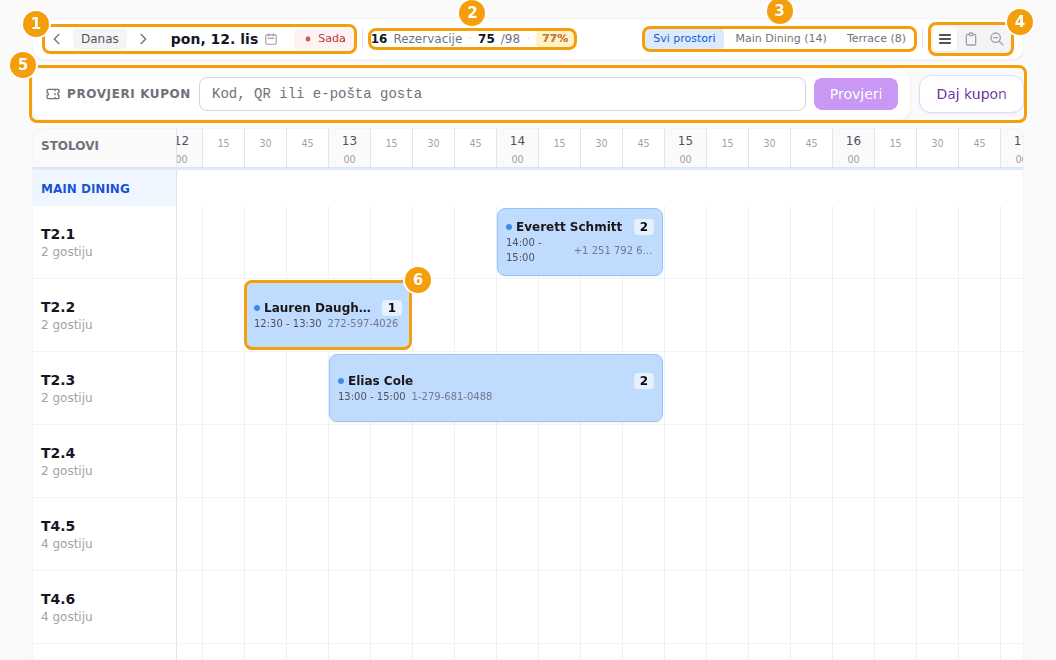
Task: Click phone number 1-279-681-0488
Action: 452,397
